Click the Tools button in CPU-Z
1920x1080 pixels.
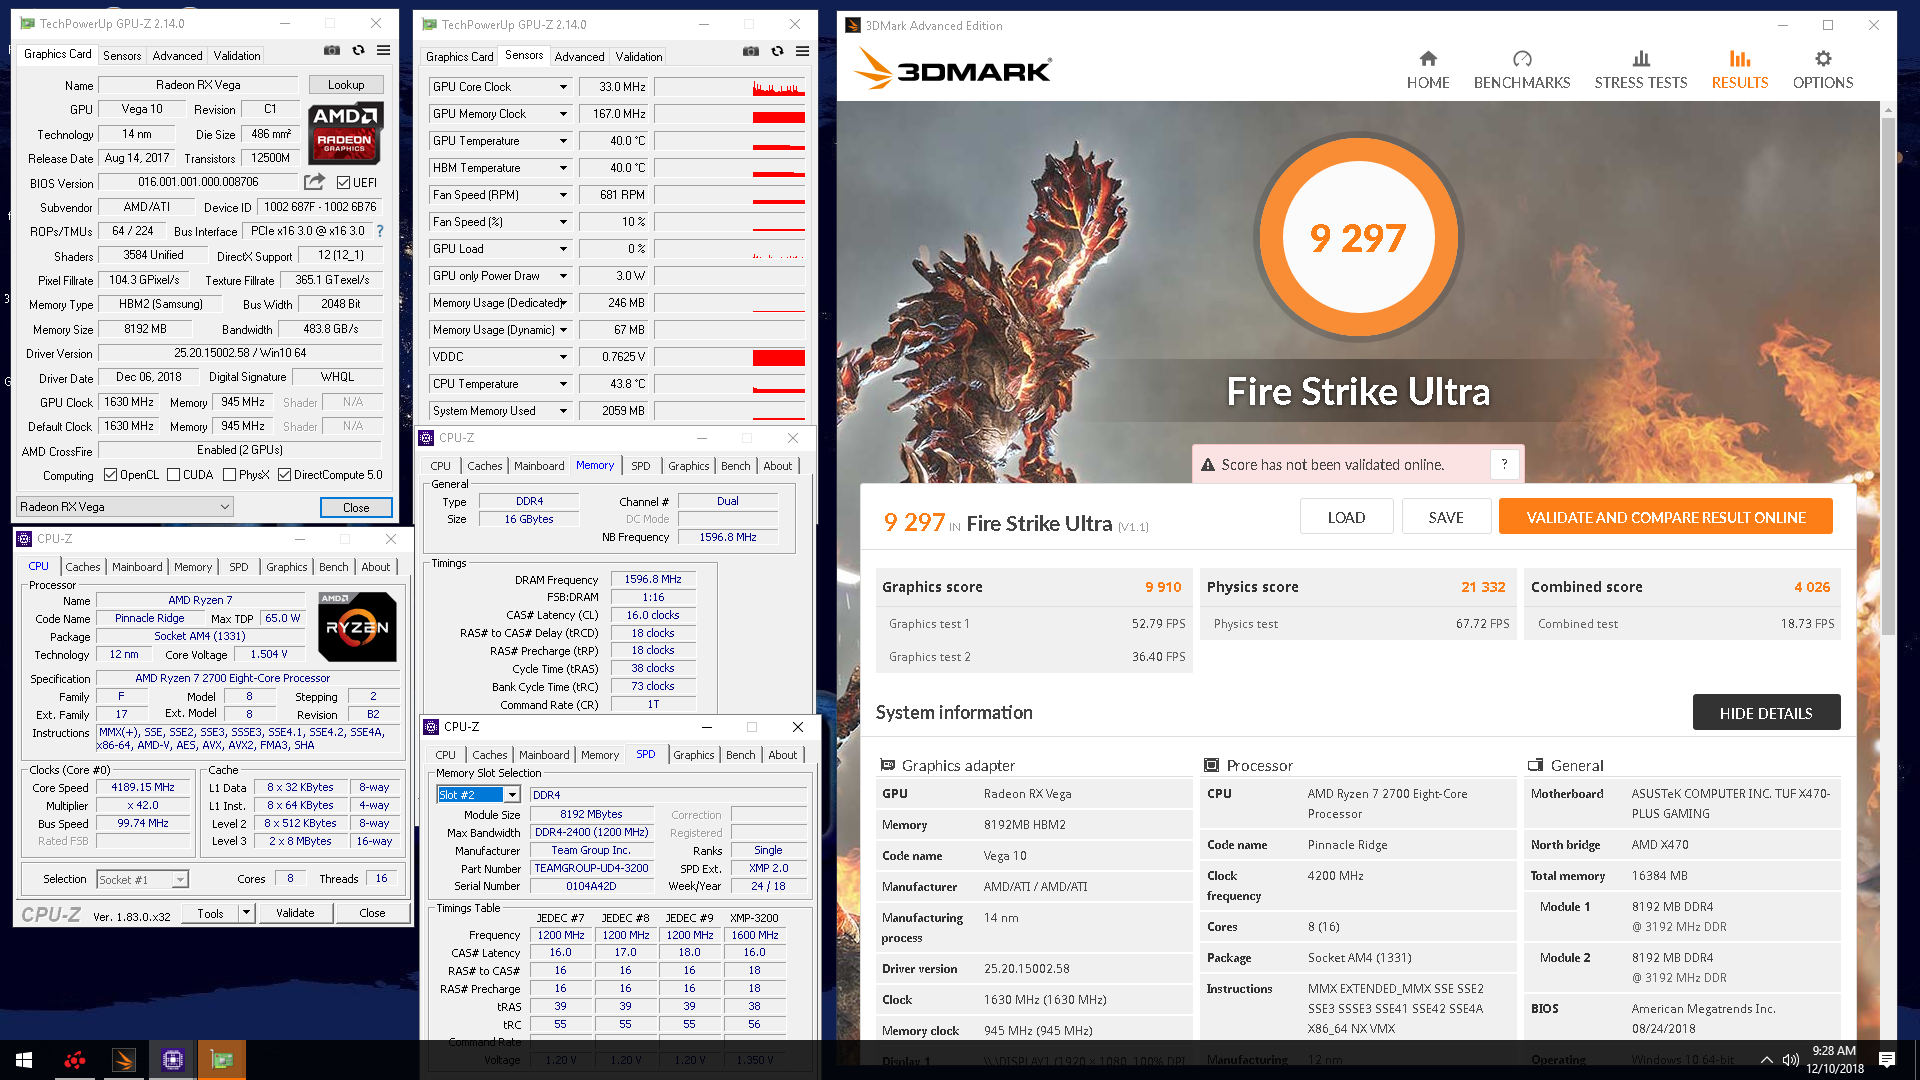(210, 913)
